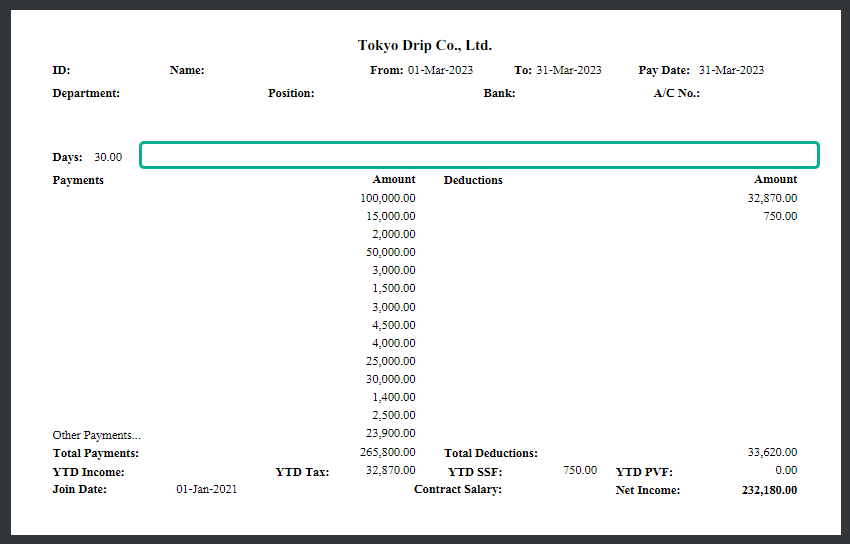
Task: Select the "To:" label
Action: (523, 70)
